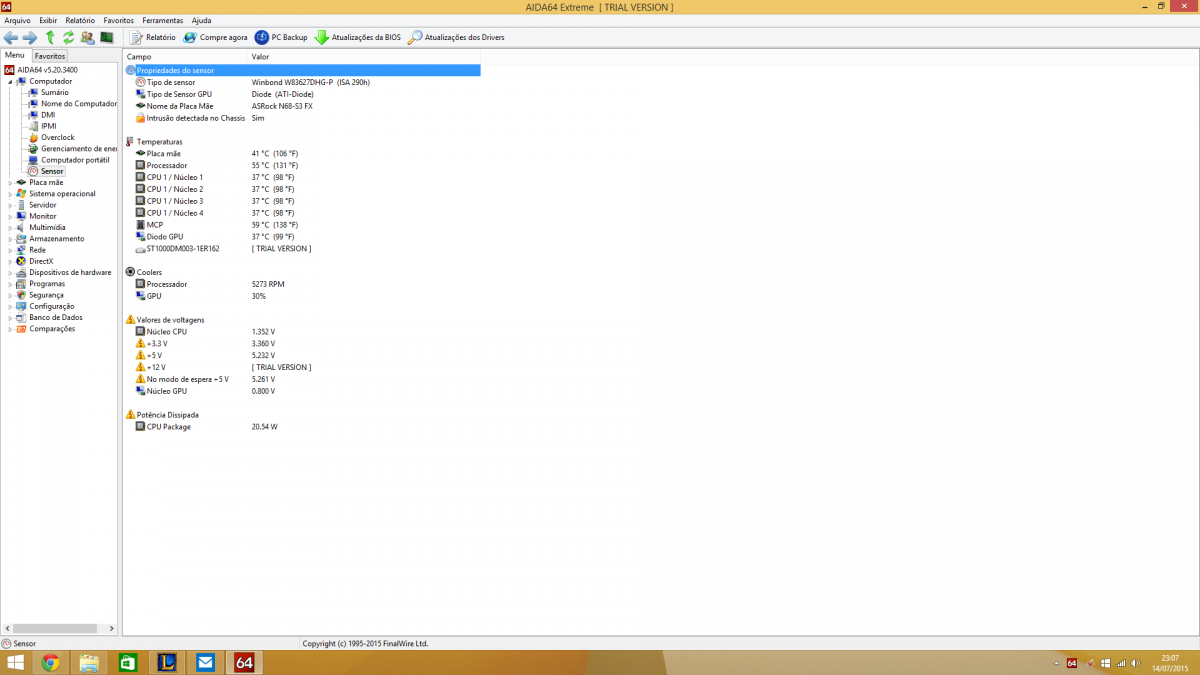The height and width of the screenshot is (675, 1200).
Task: Click the DirectX X icon in the tree
Action: point(21,261)
